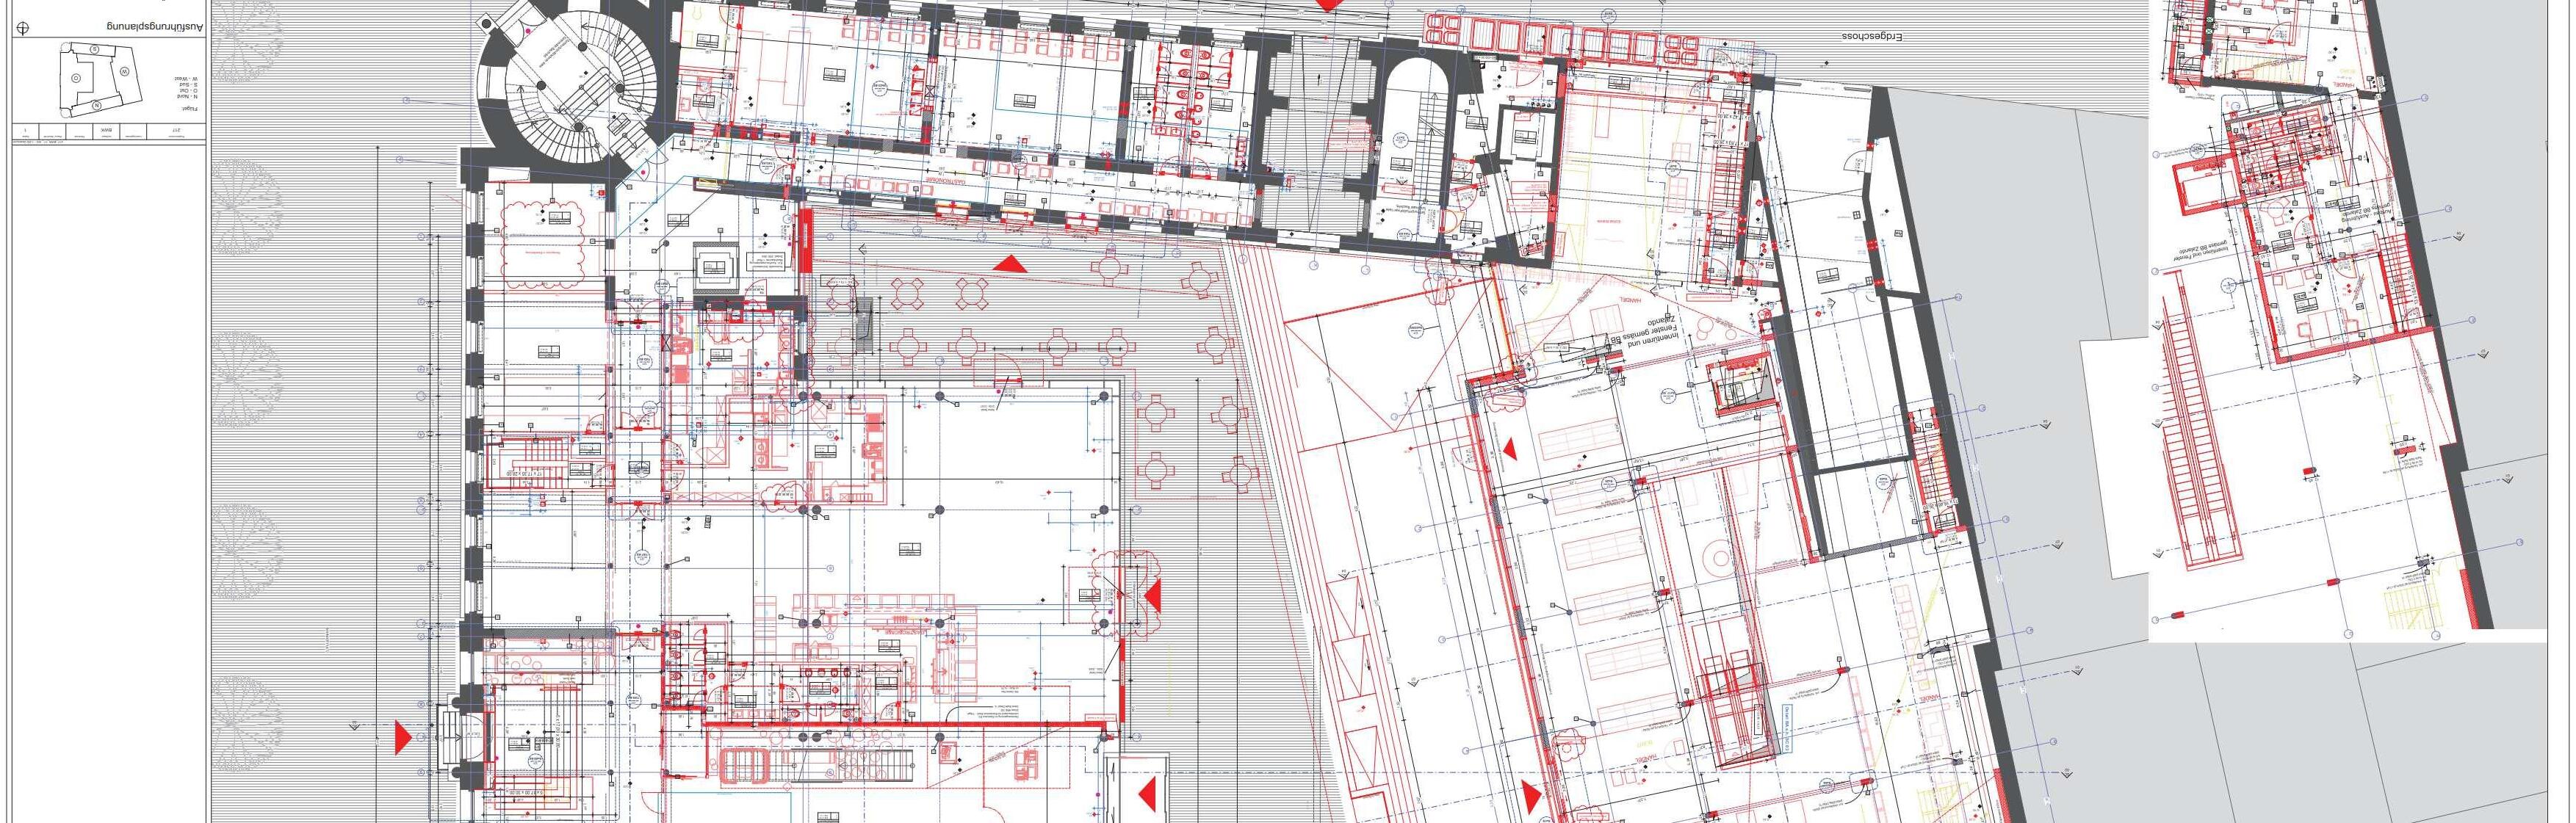Click the Flügel legend heading
Image resolution: width=2576 pixels, height=823 pixels.
(x=190, y=109)
